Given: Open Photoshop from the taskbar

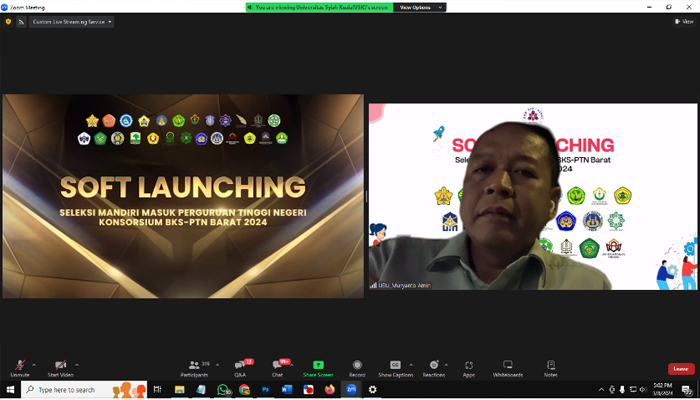Looking at the screenshot, I should (x=266, y=390).
